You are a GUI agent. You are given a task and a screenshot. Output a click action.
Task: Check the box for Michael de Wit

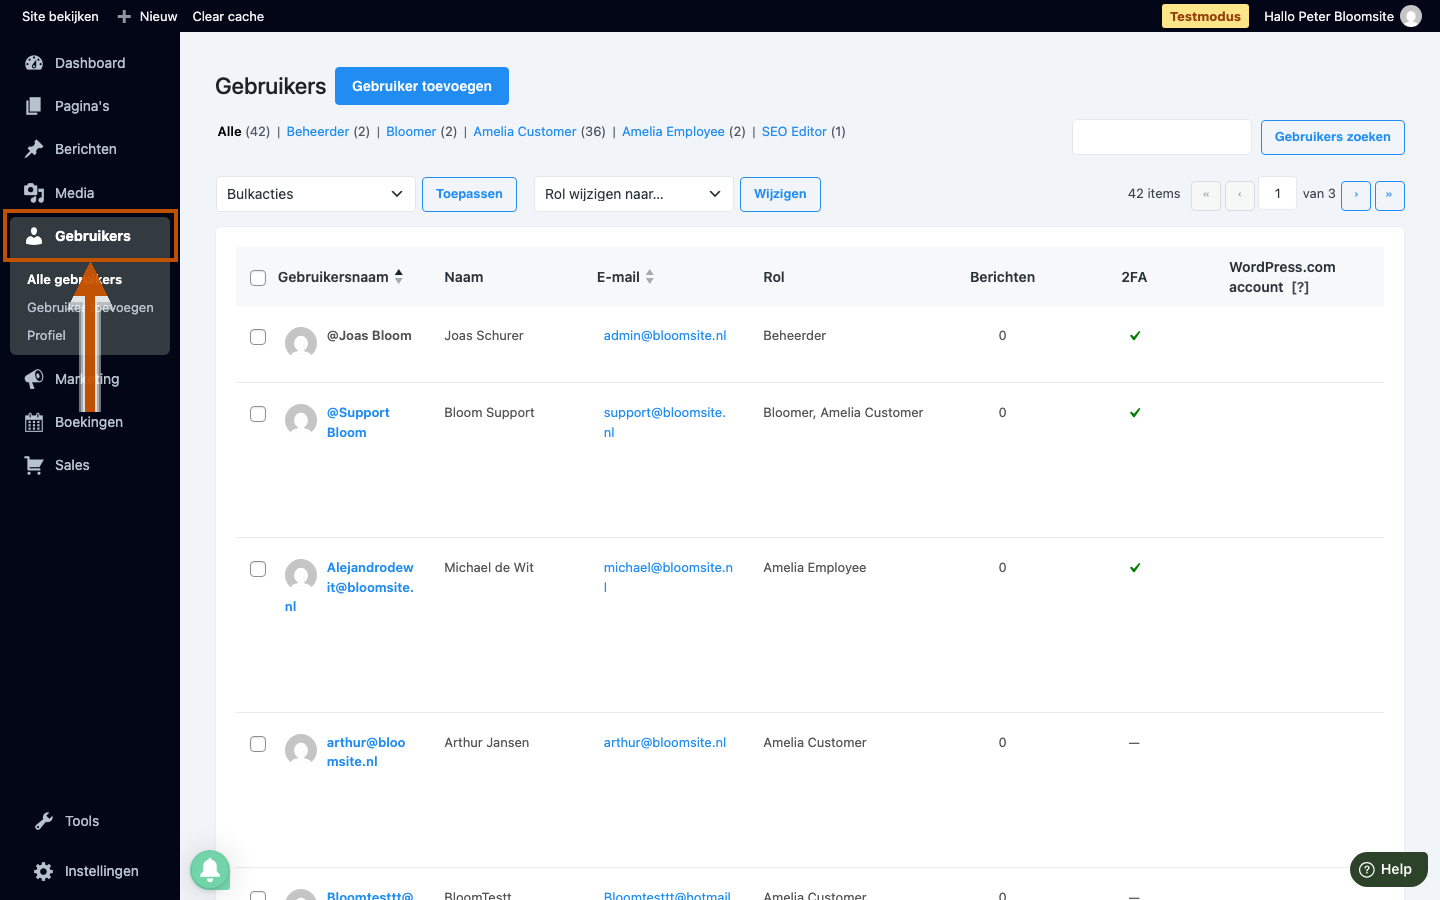(258, 569)
